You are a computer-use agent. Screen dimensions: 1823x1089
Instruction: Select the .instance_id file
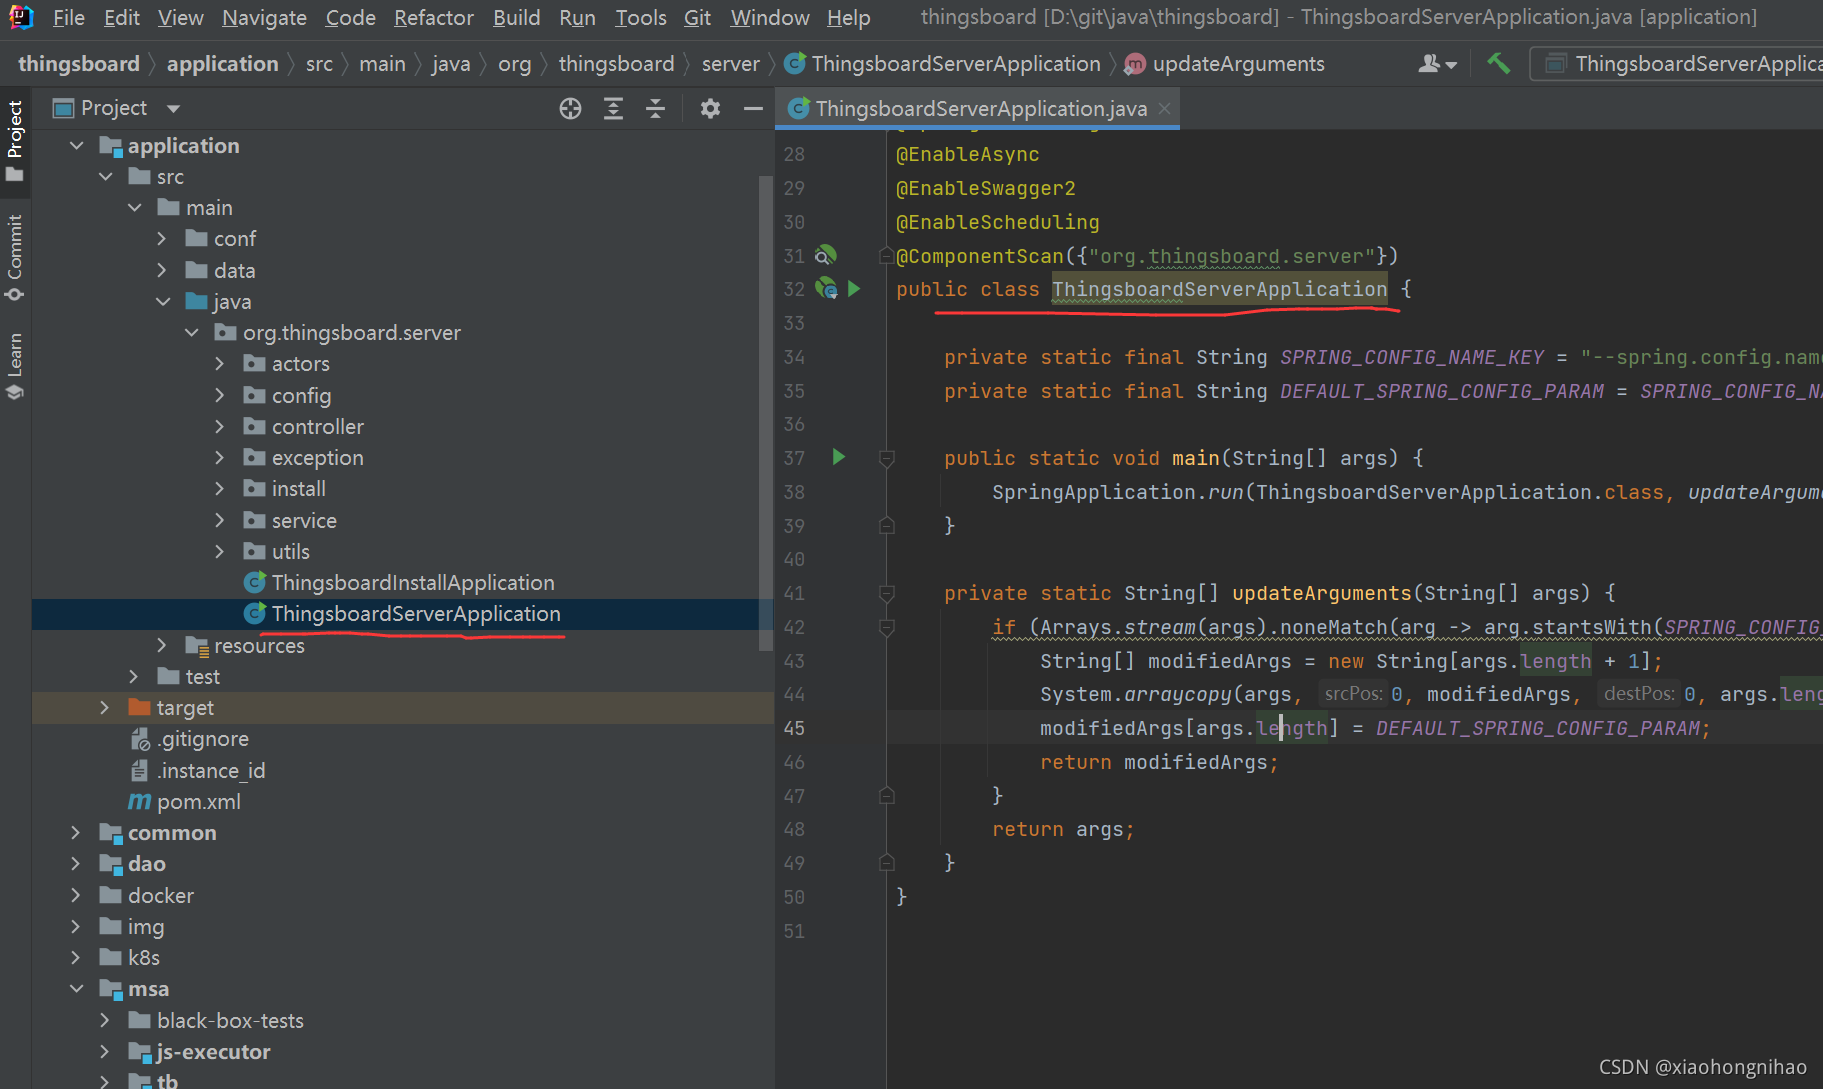tap(198, 771)
